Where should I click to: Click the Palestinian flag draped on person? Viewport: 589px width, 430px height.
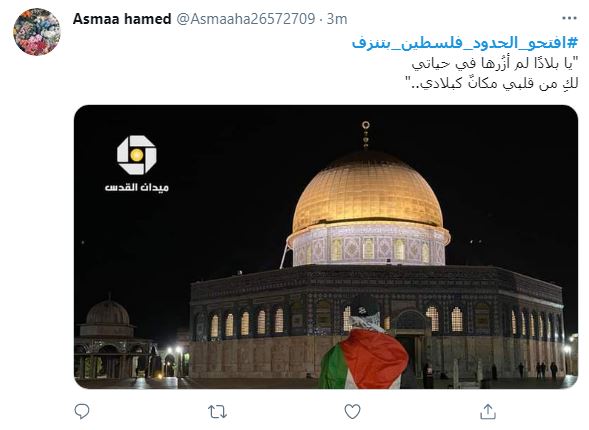[x=364, y=359]
